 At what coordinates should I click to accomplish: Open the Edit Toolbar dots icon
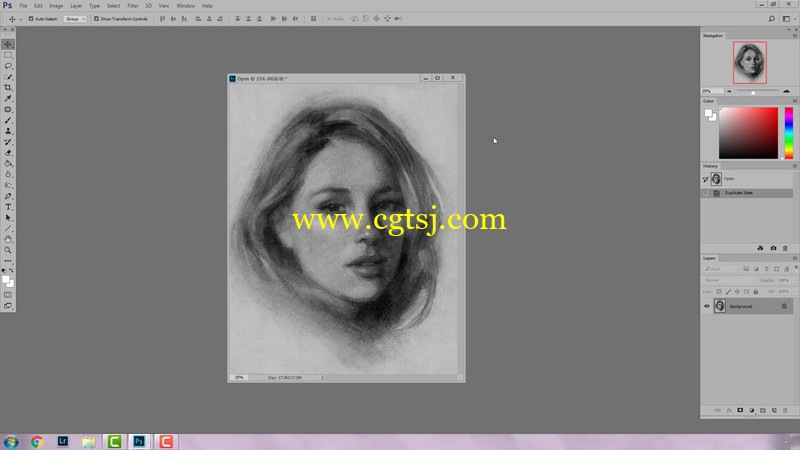coord(8,261)
